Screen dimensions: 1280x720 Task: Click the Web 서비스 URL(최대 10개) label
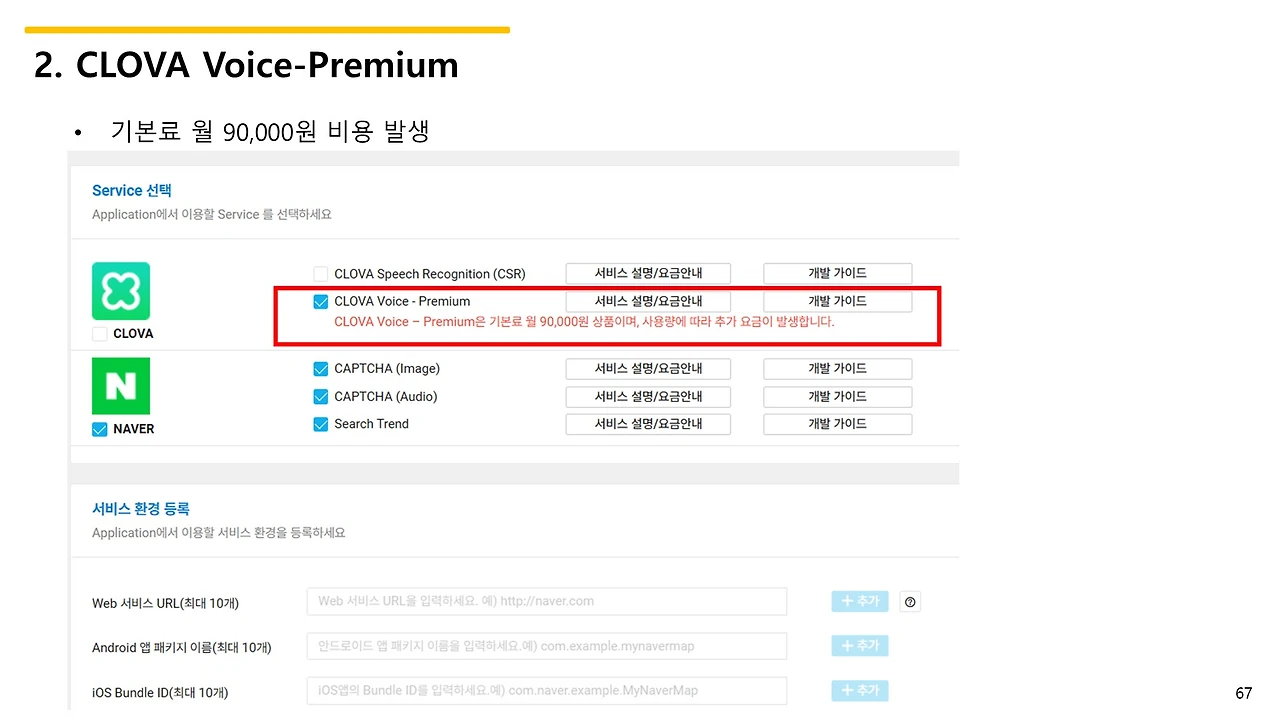(166, 603)
